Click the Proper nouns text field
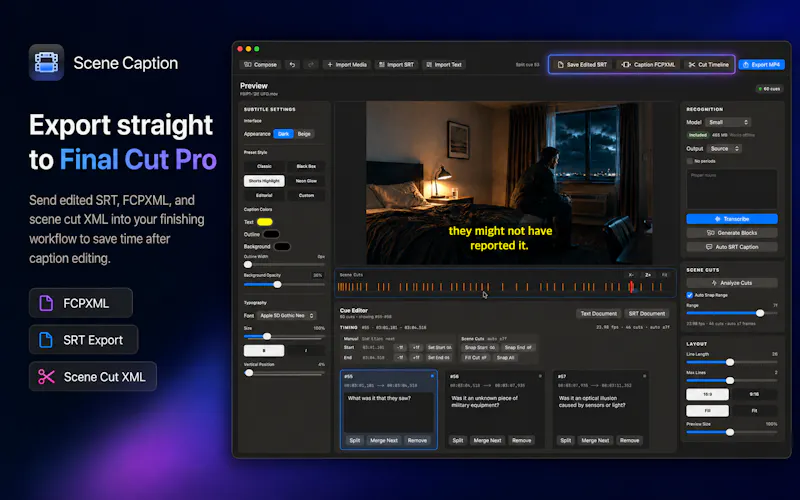 click(x=732, y=189)
